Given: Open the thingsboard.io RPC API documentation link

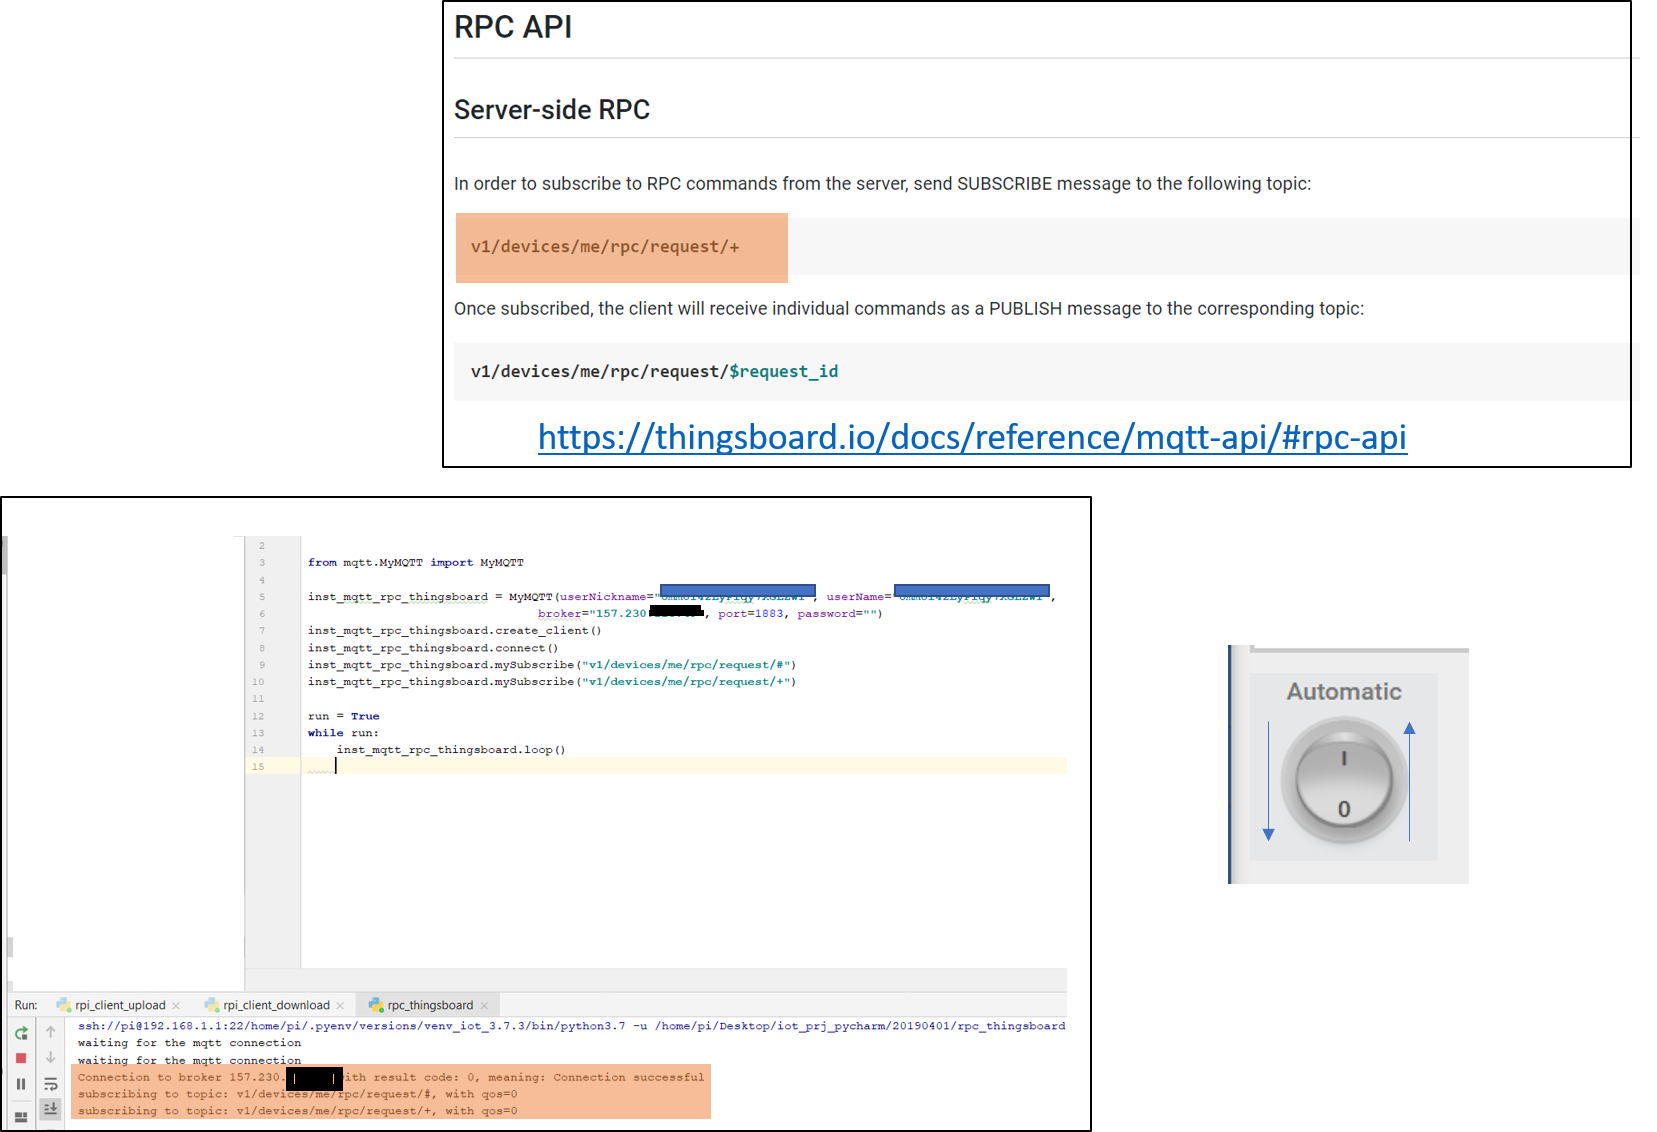Looking at the screenshot, I should coord(971,437).
